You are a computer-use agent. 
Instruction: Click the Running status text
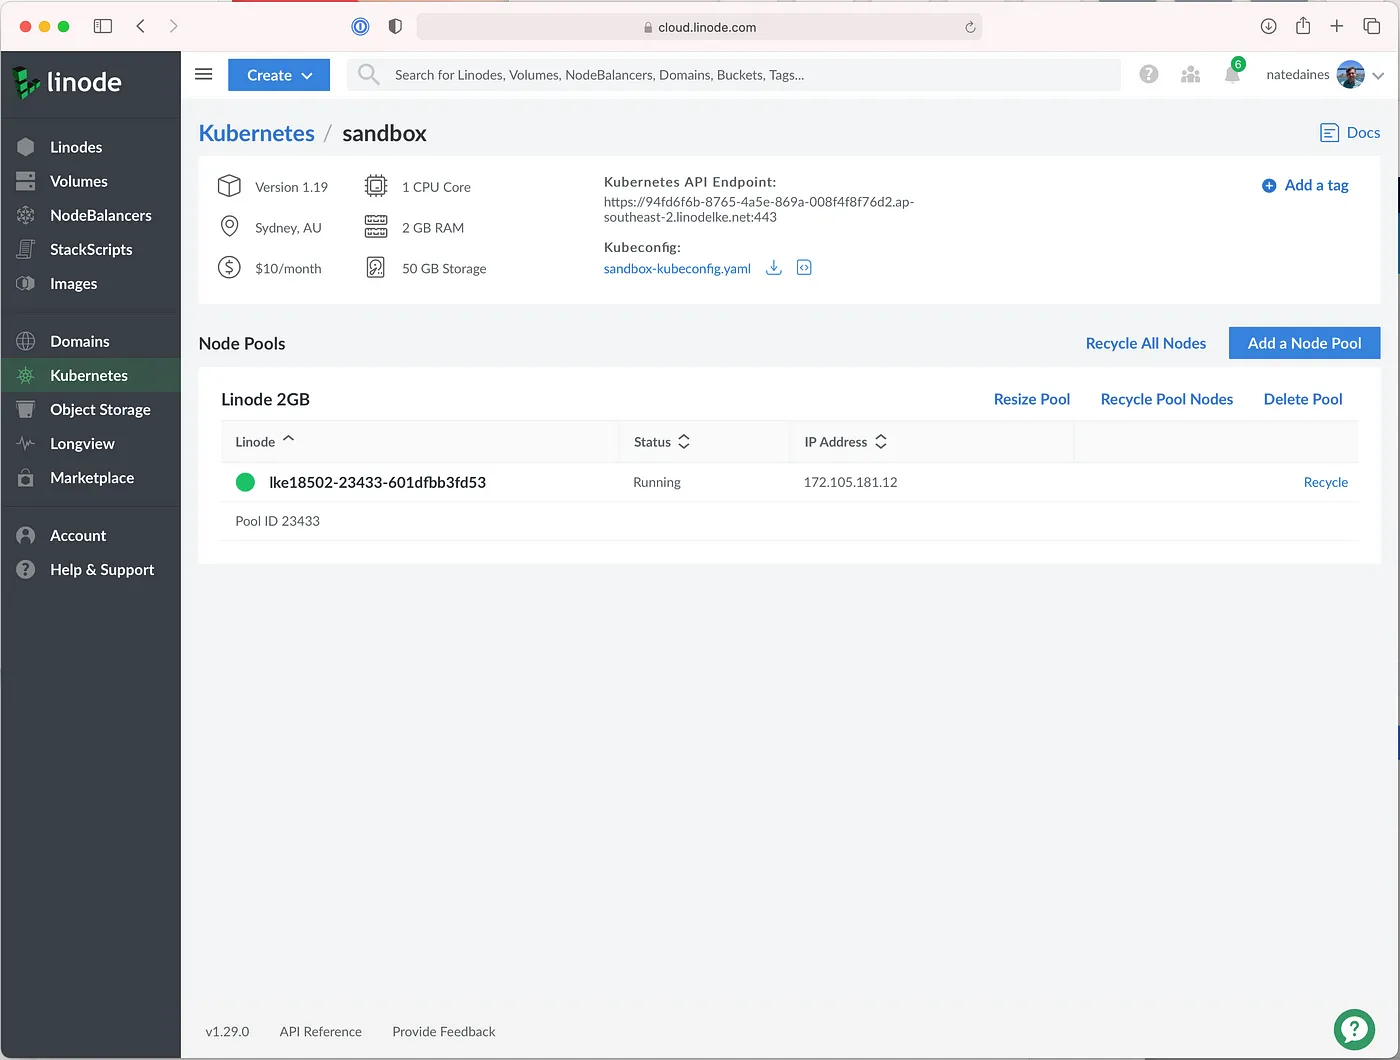tap(656, 482)
